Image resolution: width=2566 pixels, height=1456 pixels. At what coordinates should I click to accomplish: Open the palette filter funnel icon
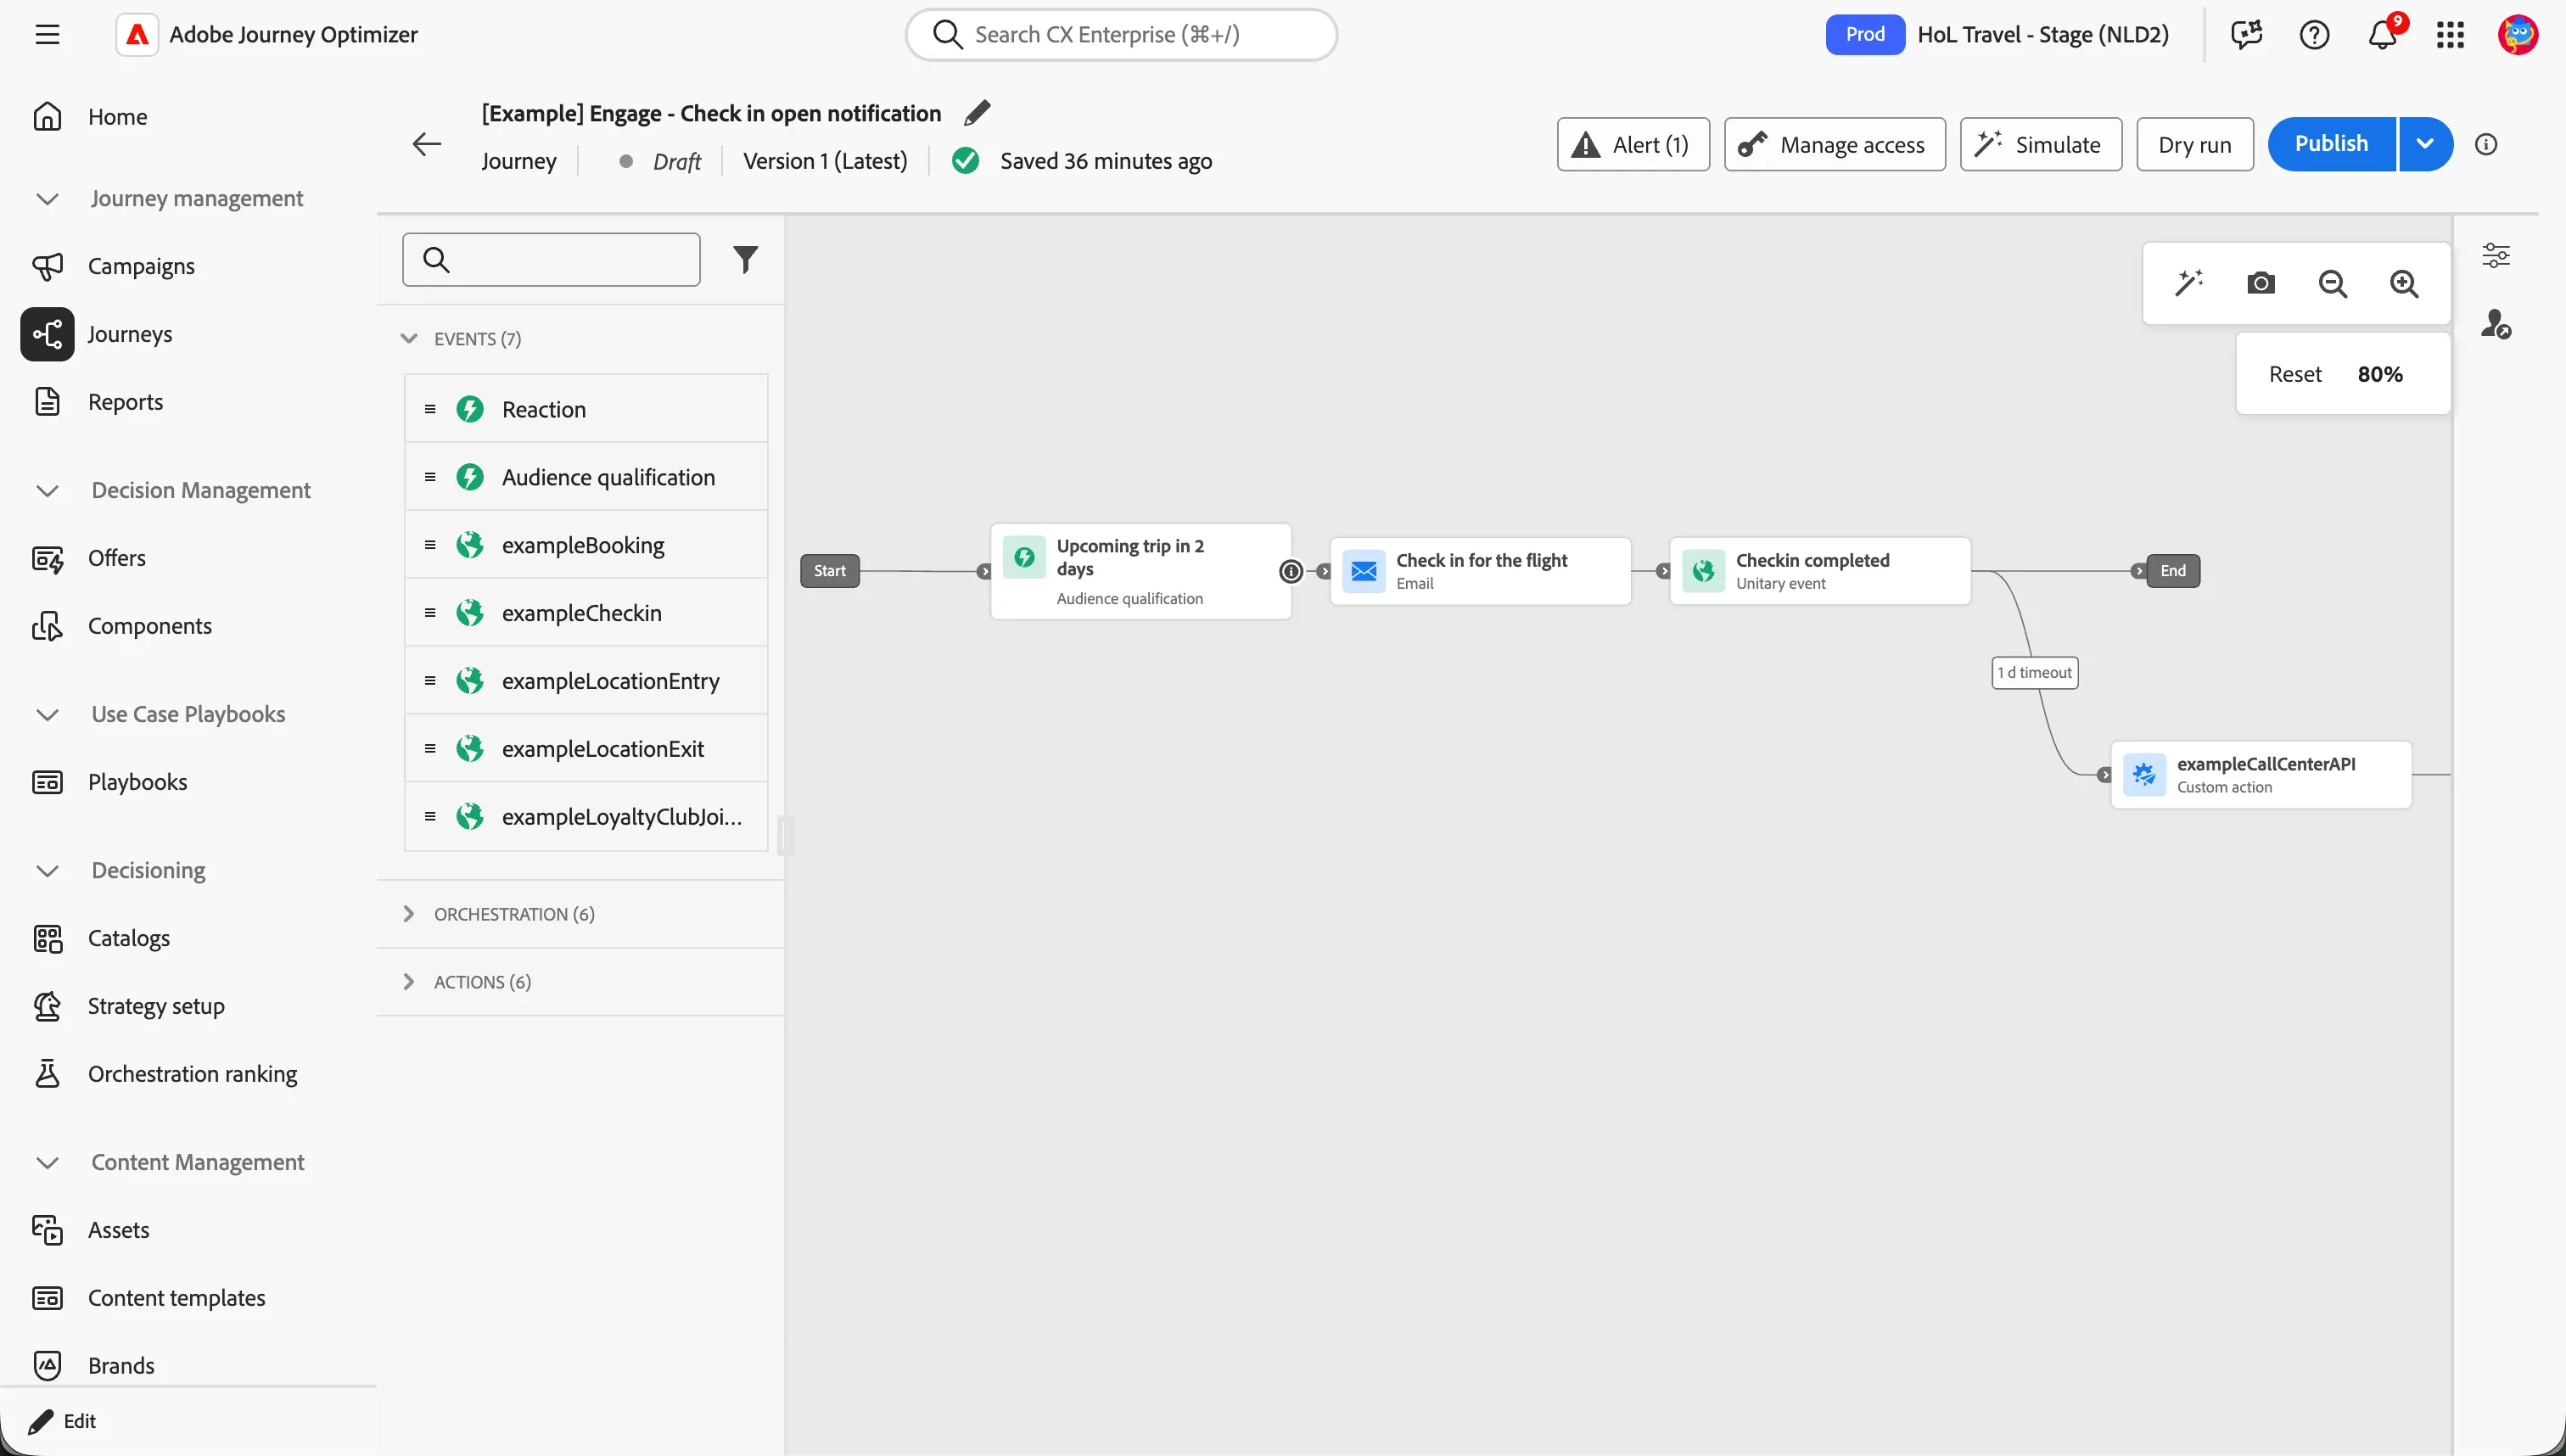point(745,260)
